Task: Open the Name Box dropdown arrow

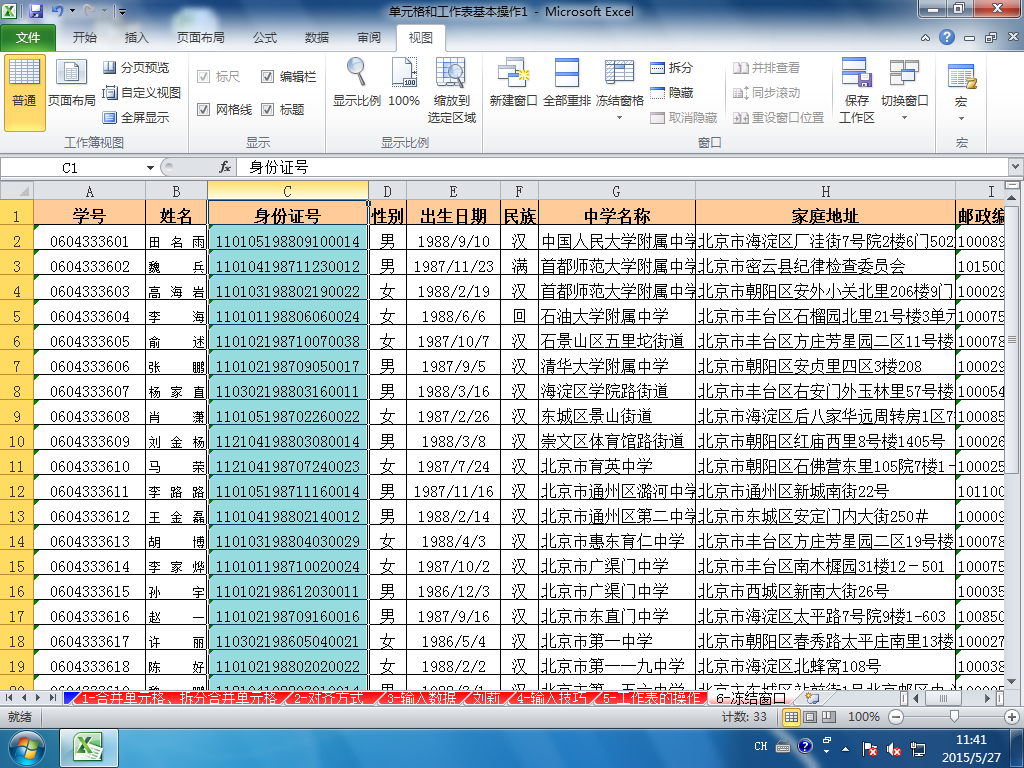Action: pyautogui.click(x=150, y=168)
